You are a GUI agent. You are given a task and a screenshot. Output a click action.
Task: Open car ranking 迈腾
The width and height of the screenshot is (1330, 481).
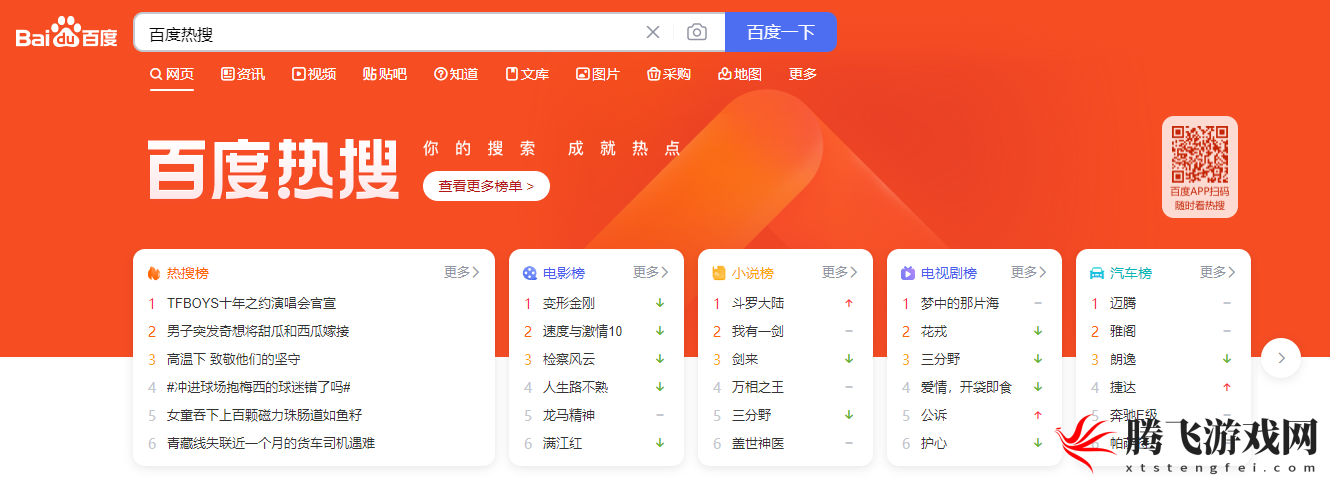click(1123, 303)
